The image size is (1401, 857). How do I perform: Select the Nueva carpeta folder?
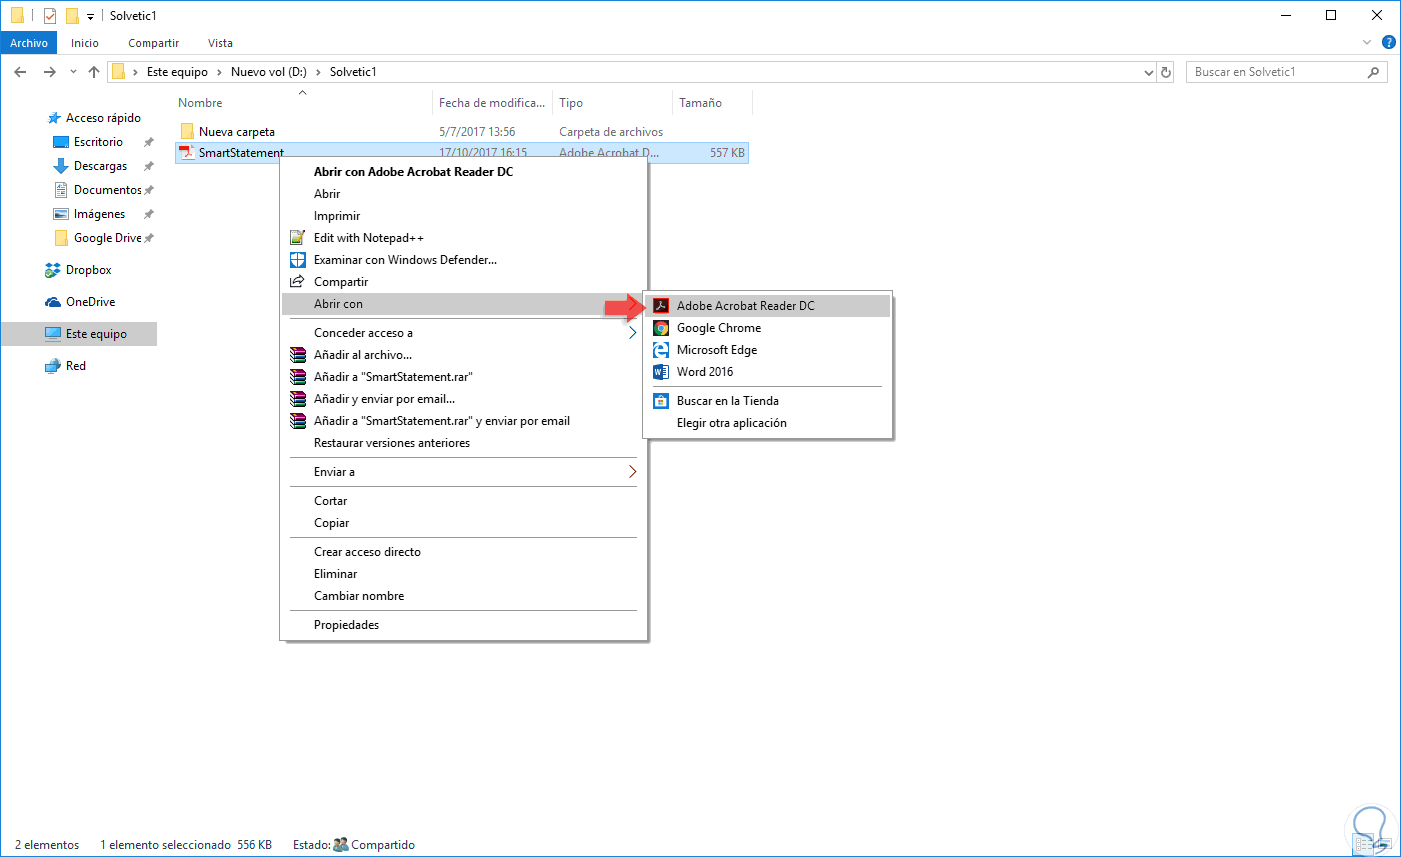point(236,132)
